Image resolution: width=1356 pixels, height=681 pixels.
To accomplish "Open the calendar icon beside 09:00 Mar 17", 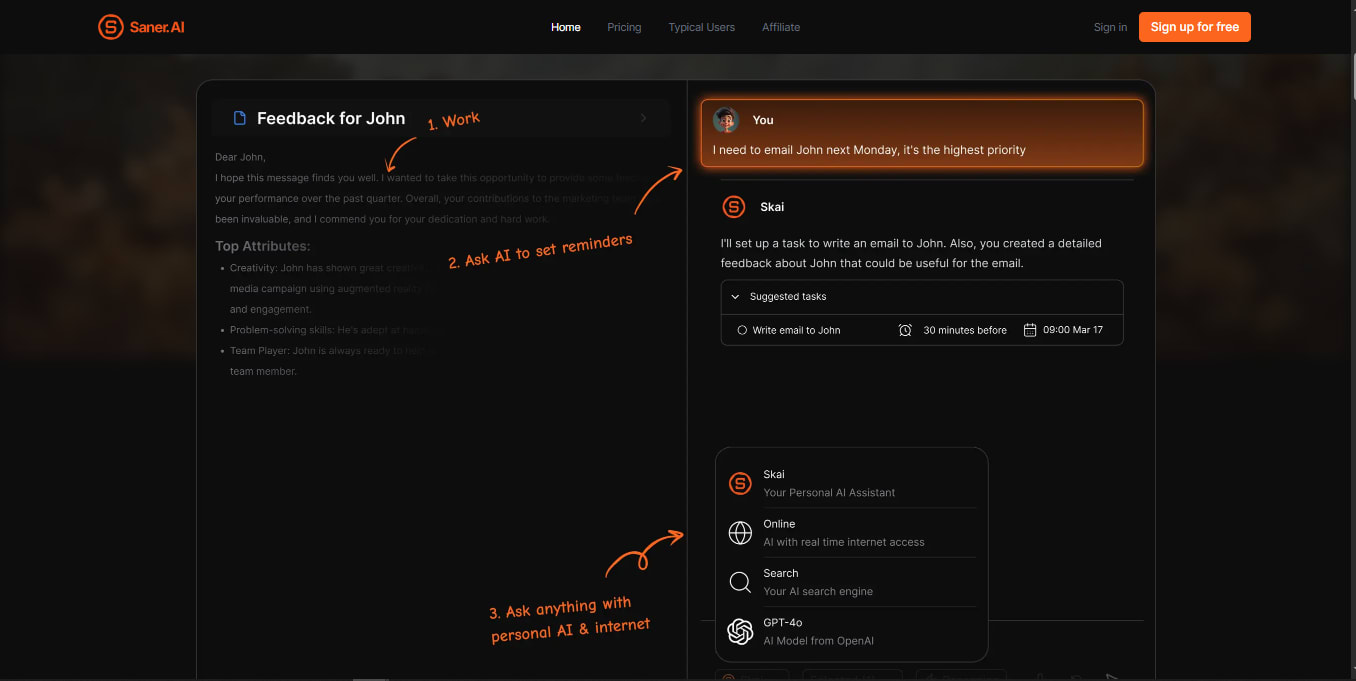I will (x=1031, y=330).
